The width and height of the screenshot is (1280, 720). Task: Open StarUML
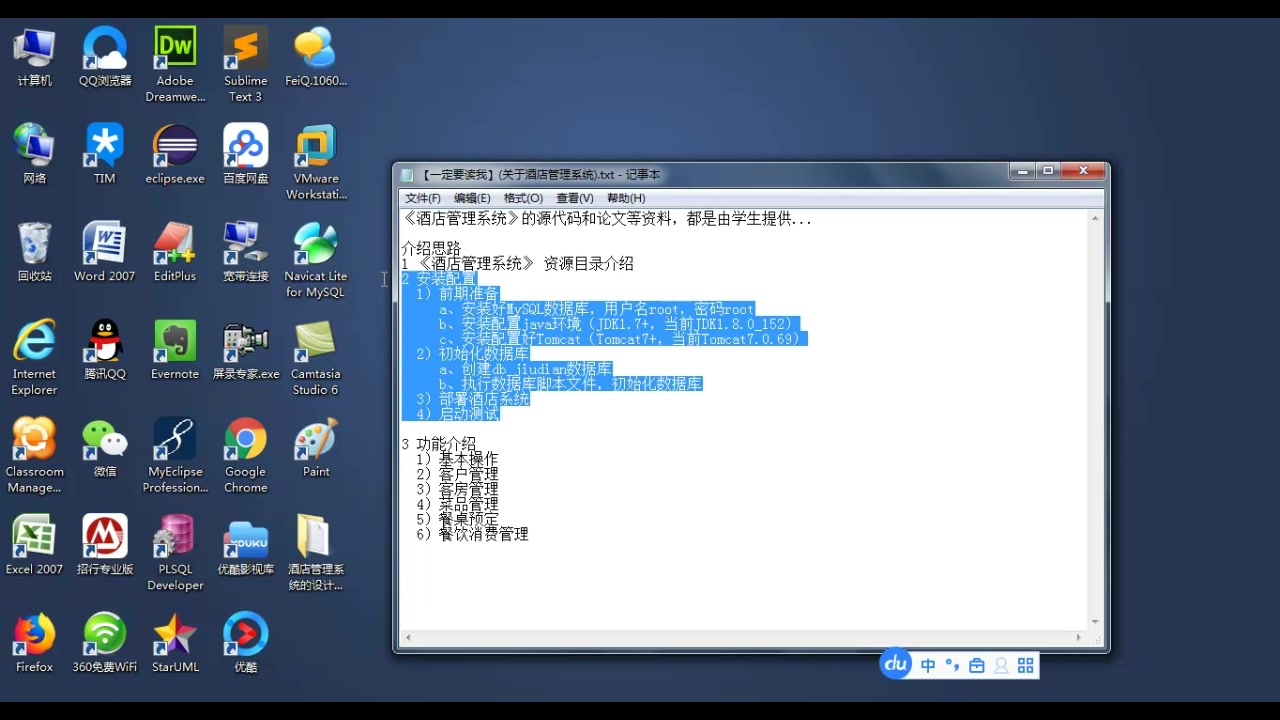pos(174,635)
